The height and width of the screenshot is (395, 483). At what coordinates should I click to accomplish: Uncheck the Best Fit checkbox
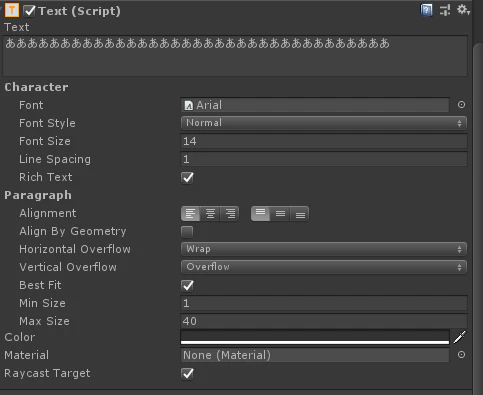coord(187,286)
